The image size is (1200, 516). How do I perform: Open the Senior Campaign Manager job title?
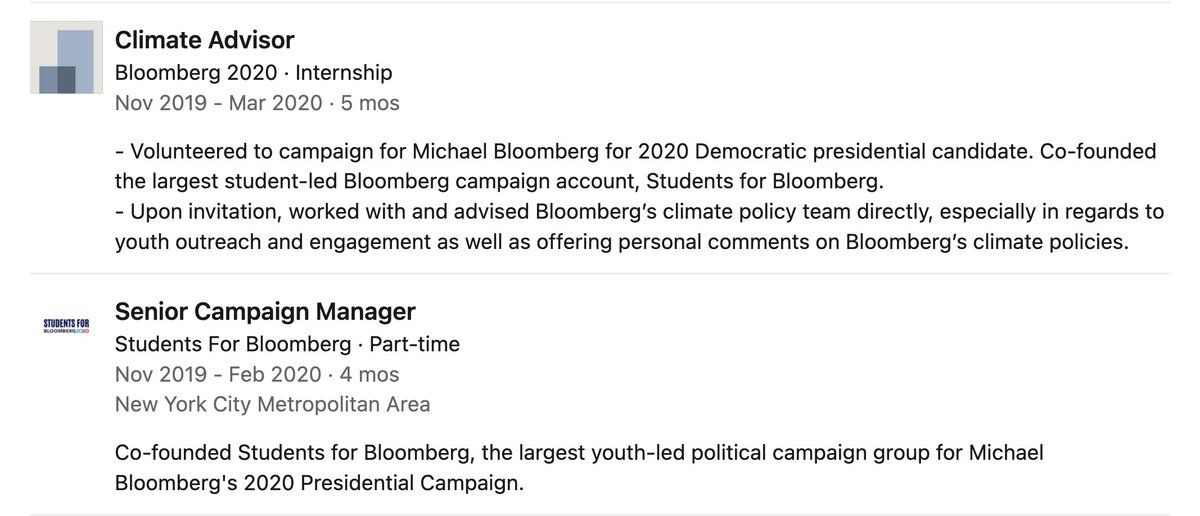[265, 311]
